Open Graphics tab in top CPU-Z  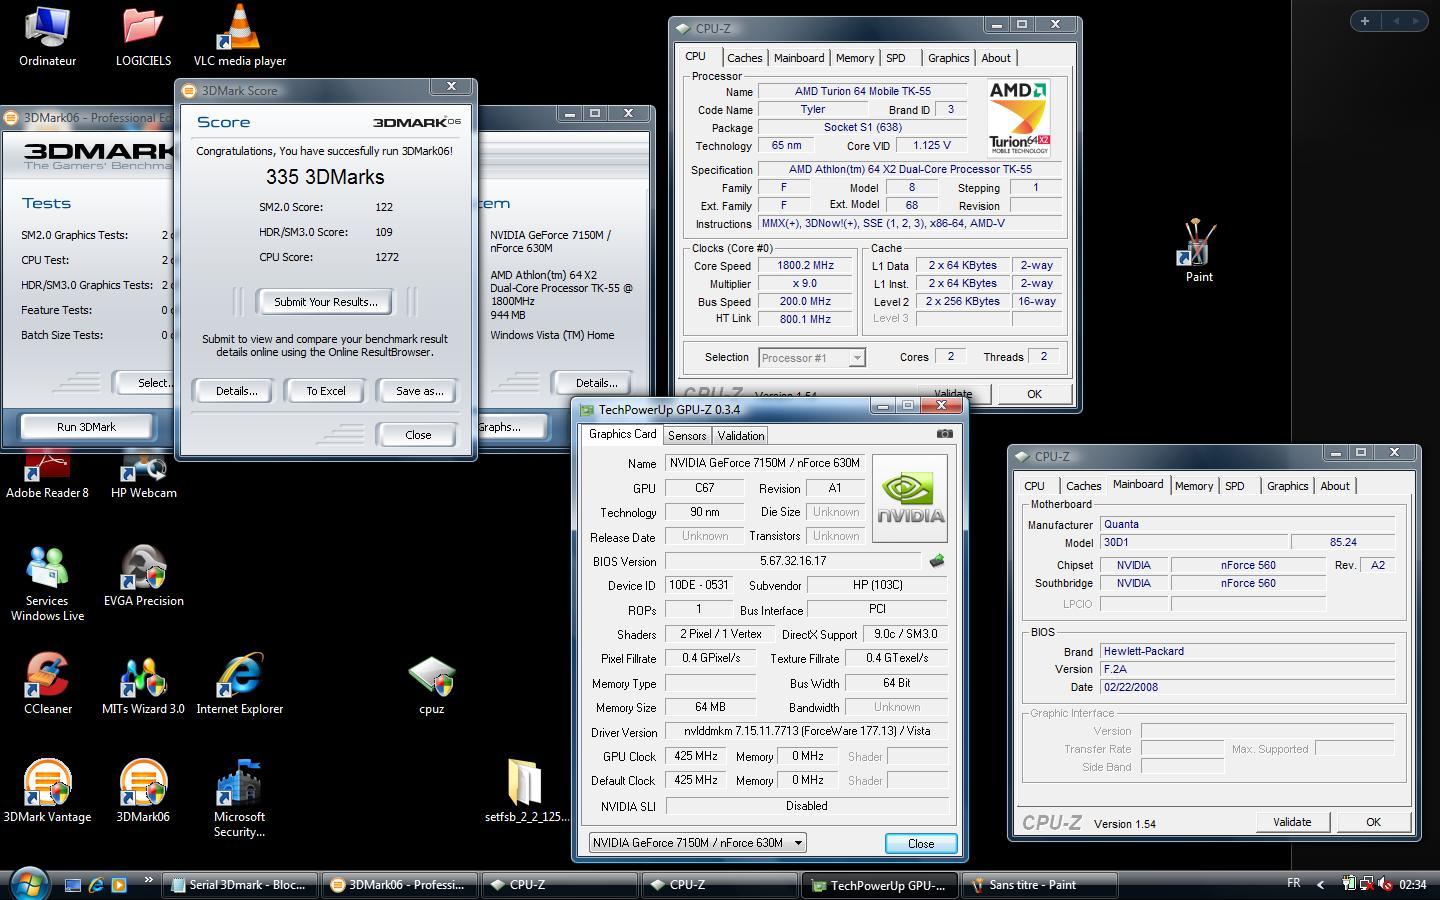coord(948,58)
